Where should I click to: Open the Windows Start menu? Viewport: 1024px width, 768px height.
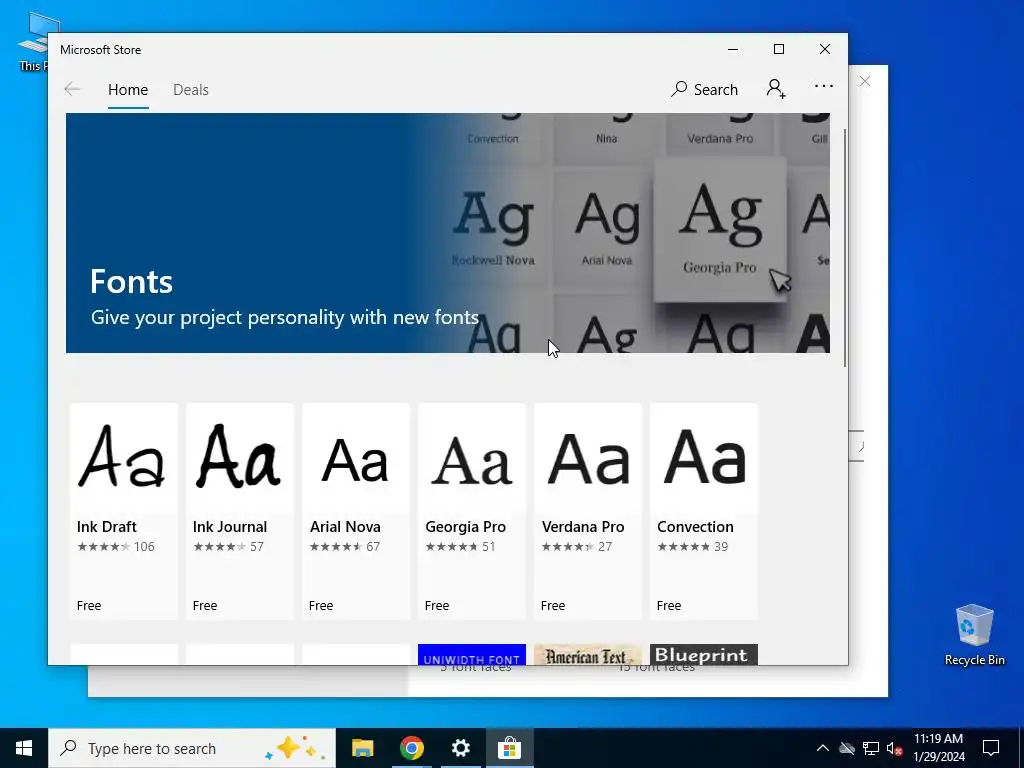pos(24,748)
